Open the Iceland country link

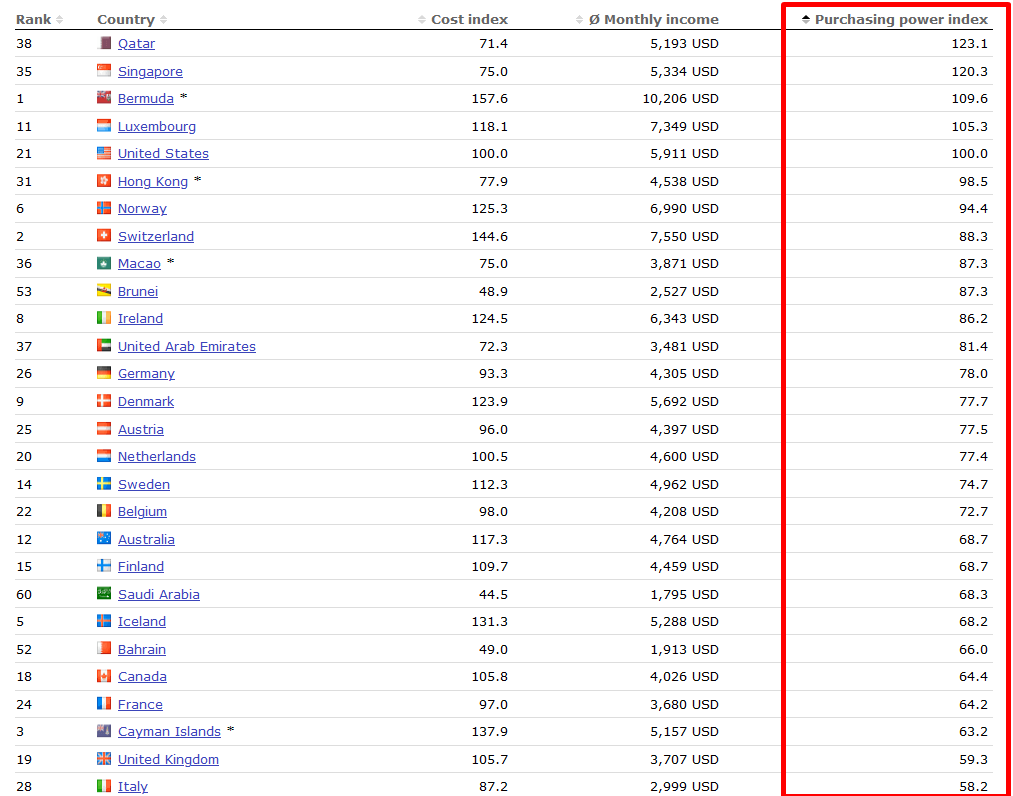(x=141, y=621)
